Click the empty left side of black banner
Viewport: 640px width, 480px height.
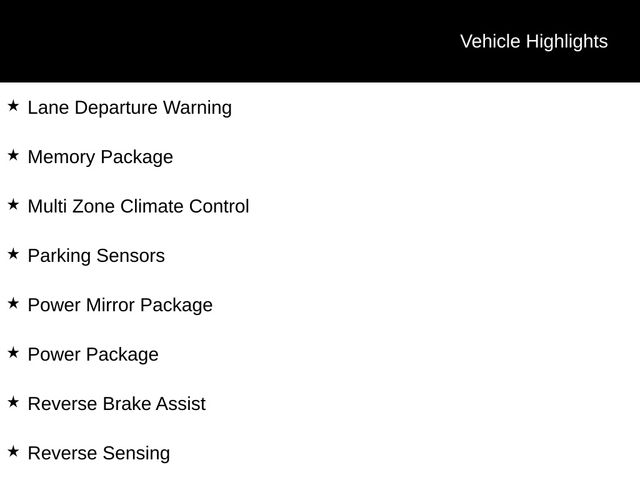coord(150,41)
